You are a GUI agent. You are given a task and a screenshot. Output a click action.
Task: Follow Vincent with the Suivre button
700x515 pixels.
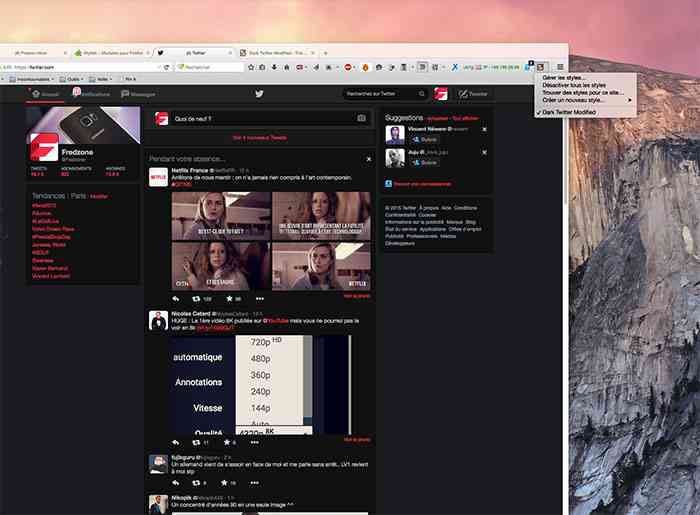[424, 140]
